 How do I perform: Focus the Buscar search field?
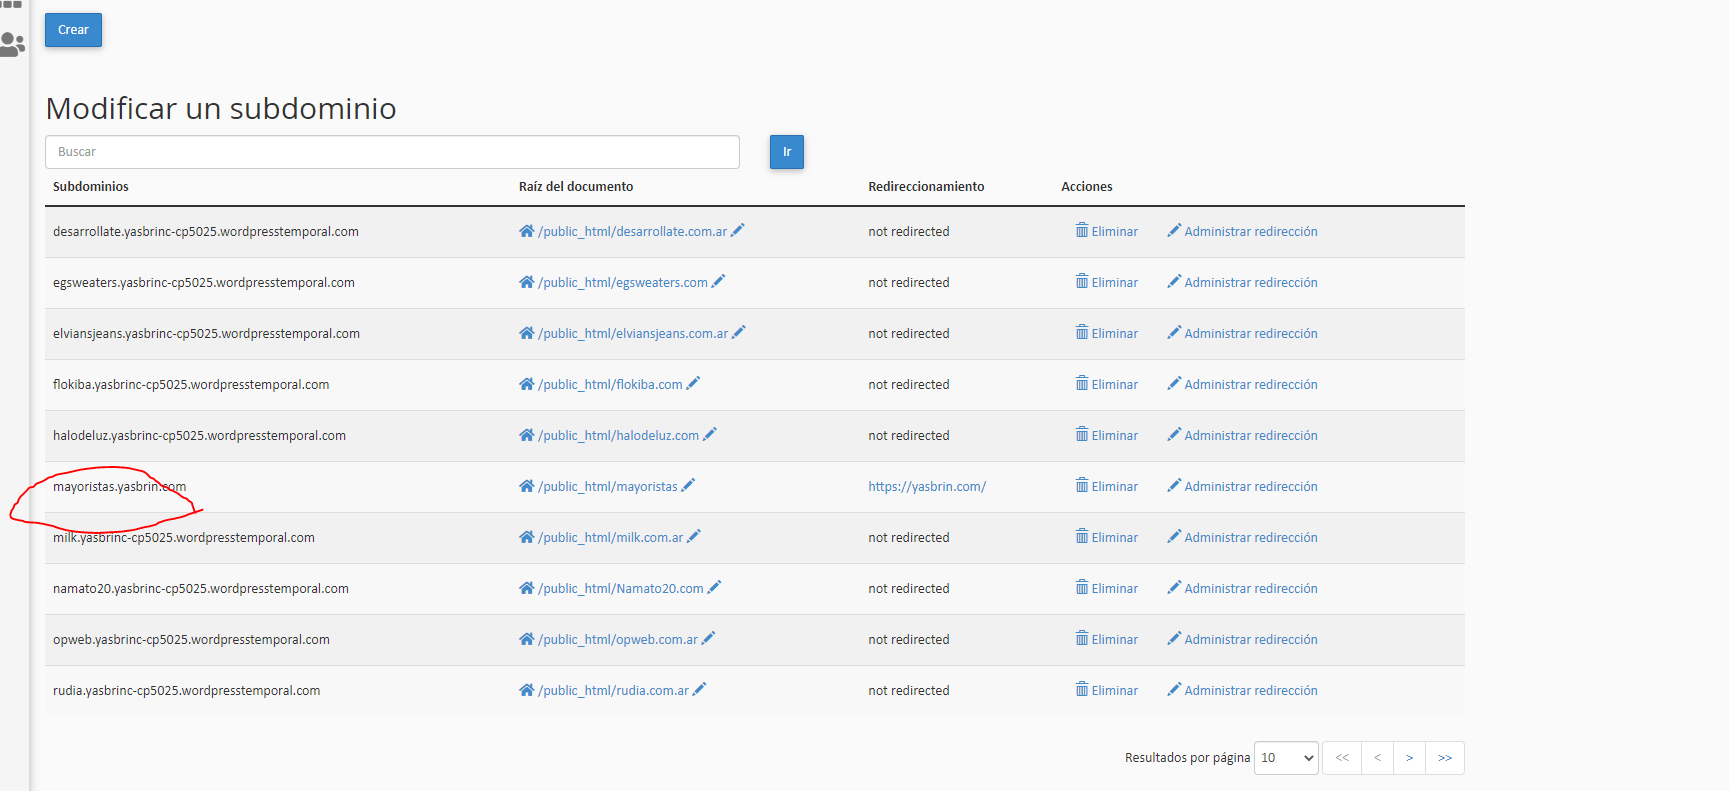pos(392,152)
